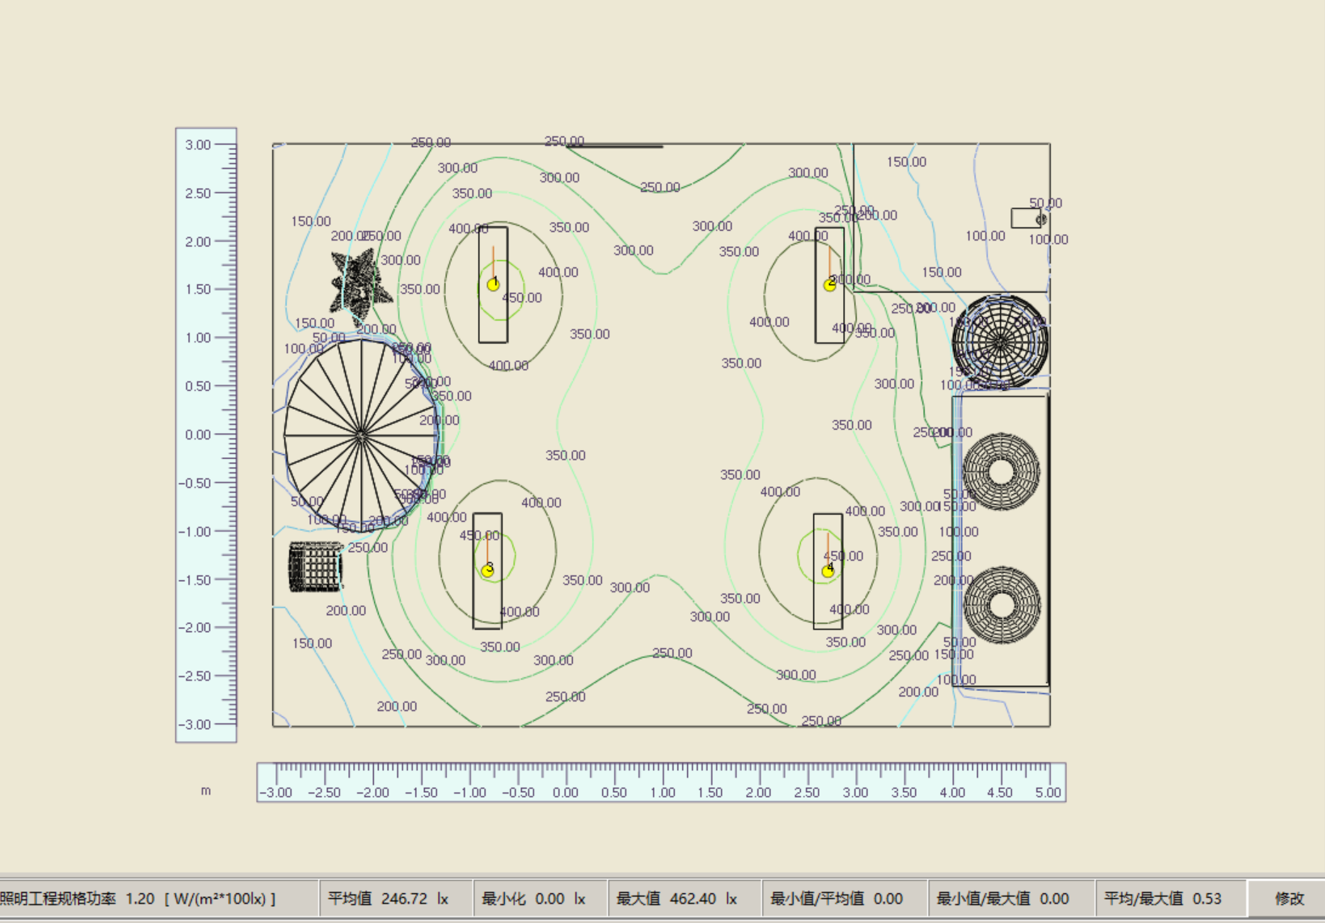Select the small wireframe basket object
Viewport: 1327px width, 923px height.
316,567
